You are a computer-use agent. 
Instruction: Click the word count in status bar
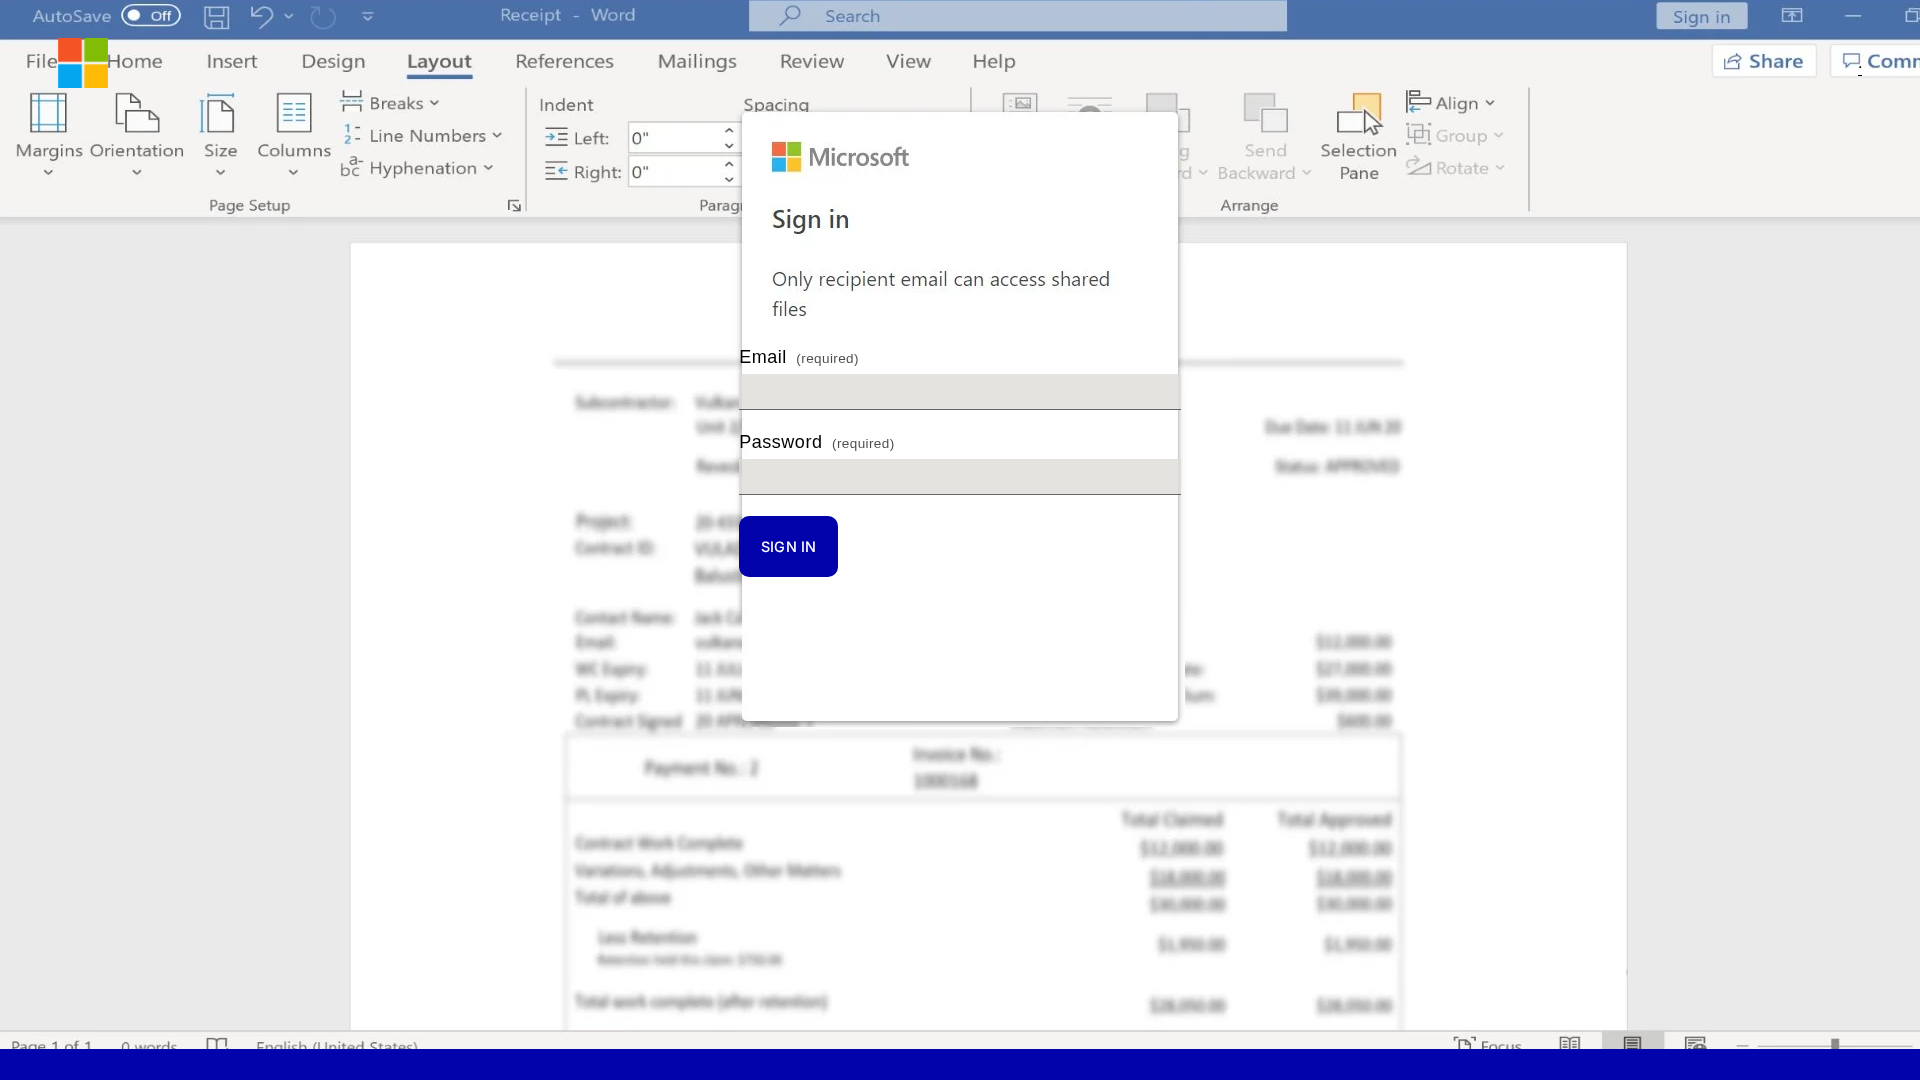tap(149, 1044)
